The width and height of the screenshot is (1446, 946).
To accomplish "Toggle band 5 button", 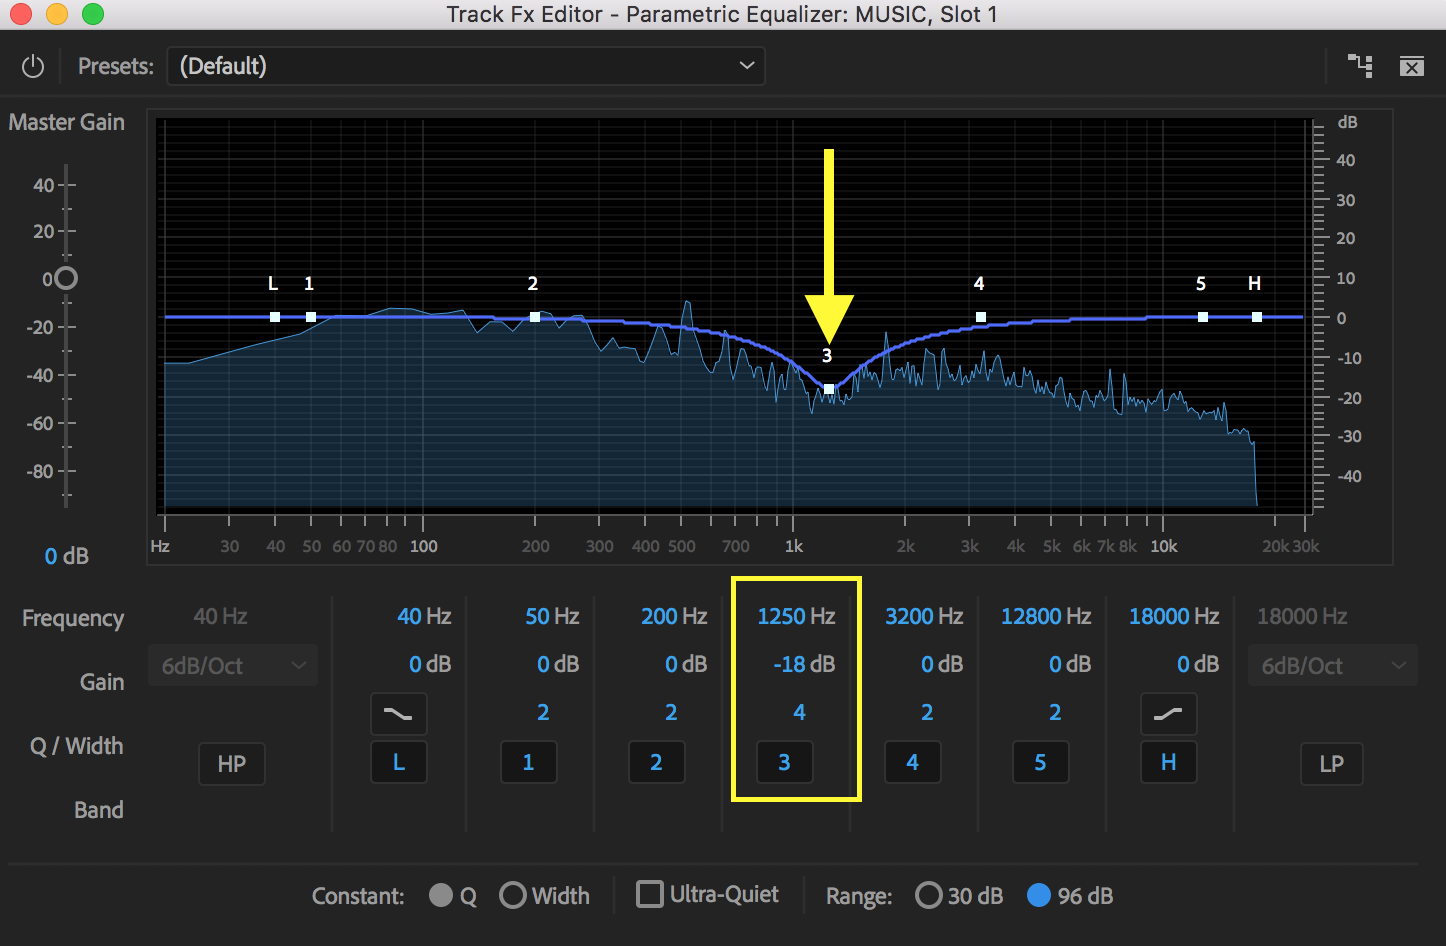I will tap(1040, 763).
